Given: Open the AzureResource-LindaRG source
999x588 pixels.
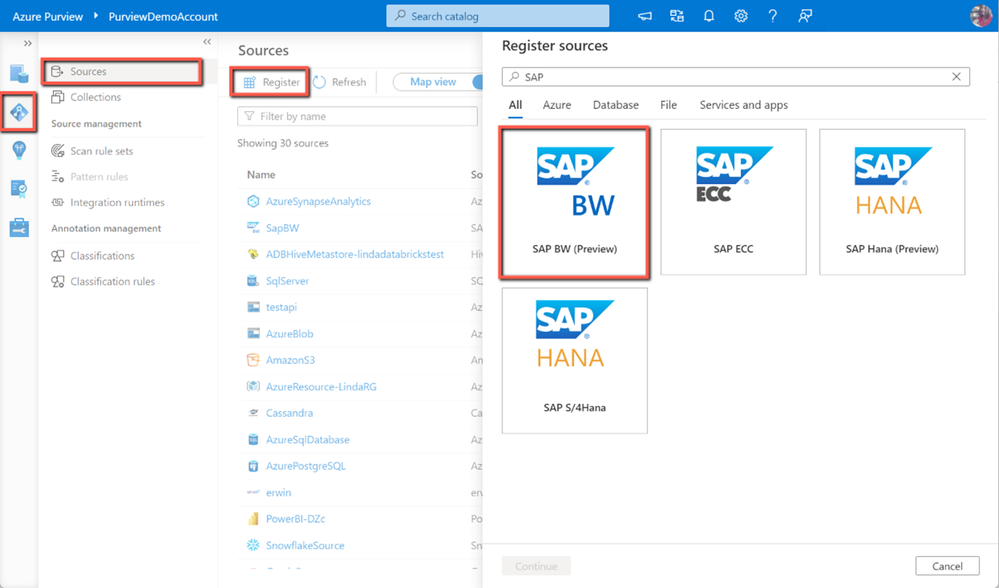Looking at the screenshot, I should [x=321, y=387].
